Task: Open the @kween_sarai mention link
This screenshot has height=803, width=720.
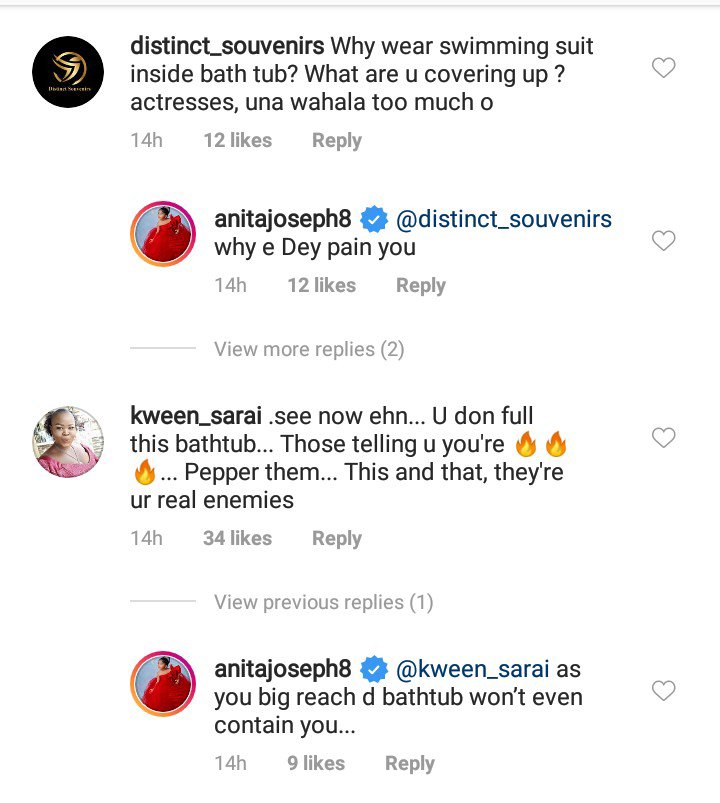Action: [x=474, y=668]
